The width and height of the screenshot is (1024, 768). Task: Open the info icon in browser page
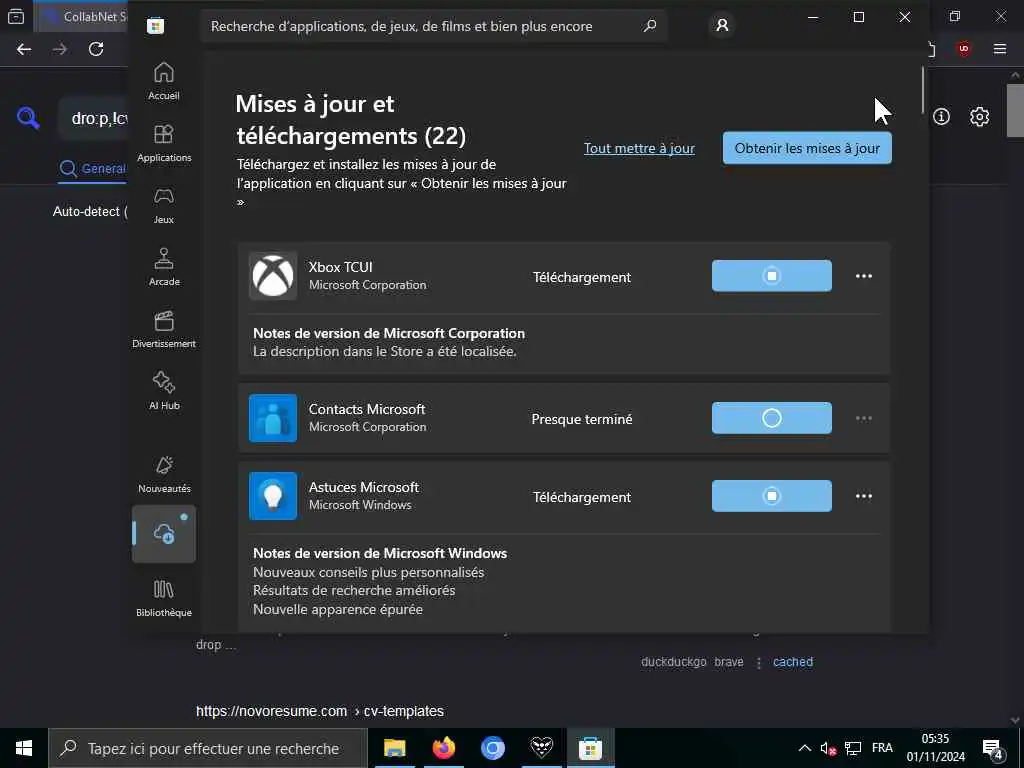click(941, 116)
